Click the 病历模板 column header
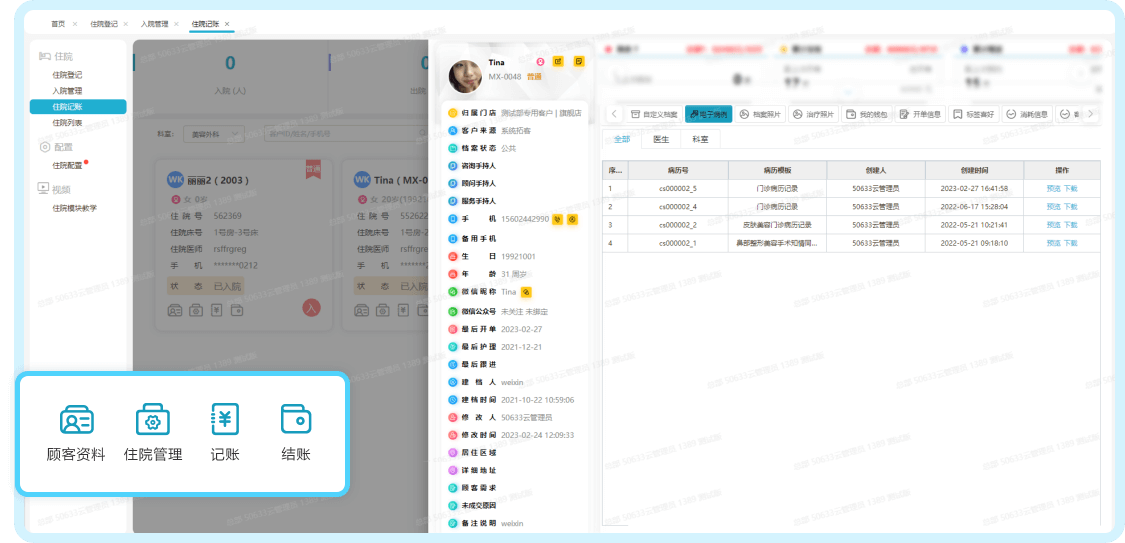Image resolution: width=1125 pixels, height=543 pixels. click(777, 171)
